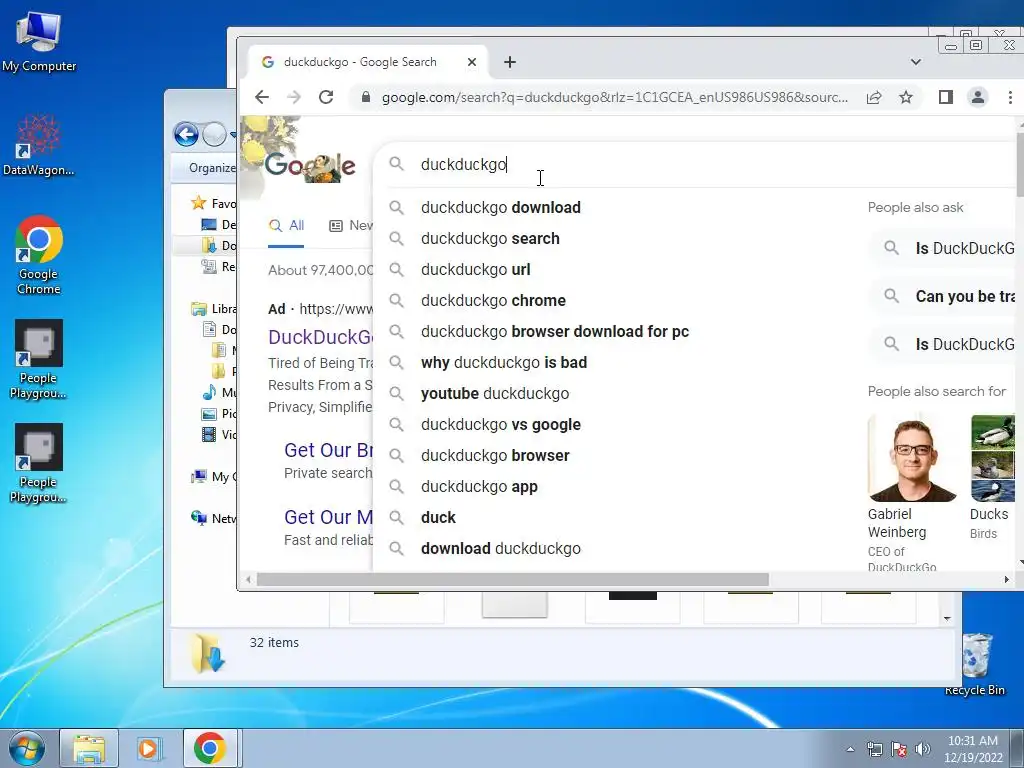Open My Computer desktop icon
Screen dimensions: 1024x768
[39, 41]
